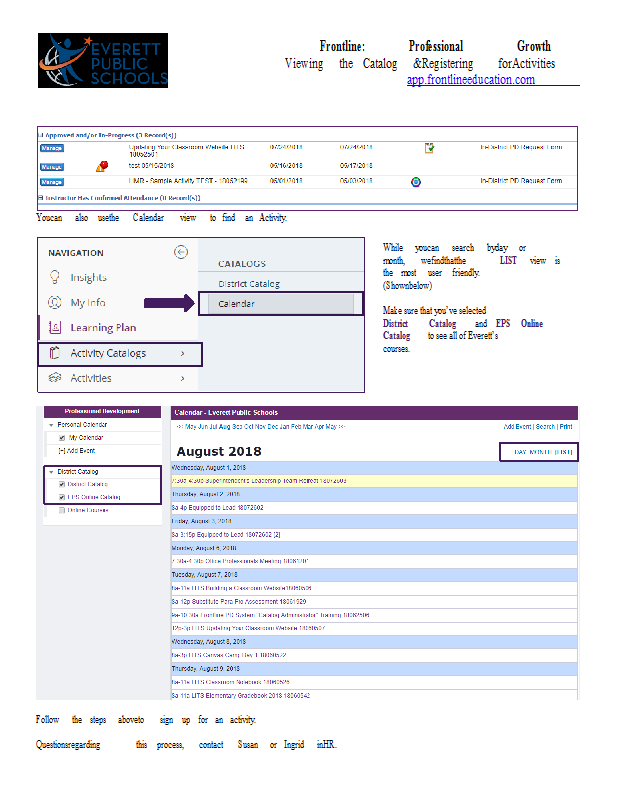Viewport: 618px width, 800px height.
Task: Toggle the District Catalog checkbox
Action: click(x=62, y=484)
